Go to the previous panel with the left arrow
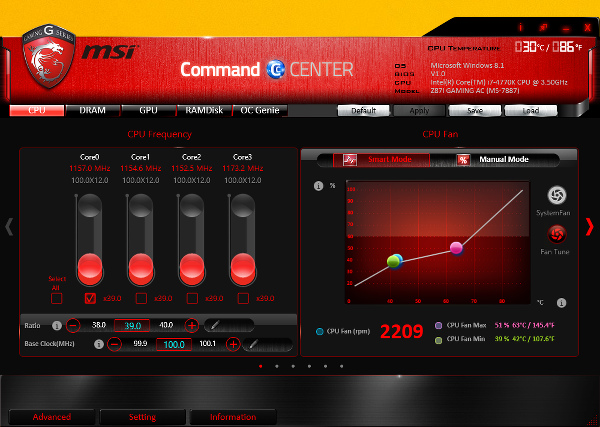 [x=9, y=227]
